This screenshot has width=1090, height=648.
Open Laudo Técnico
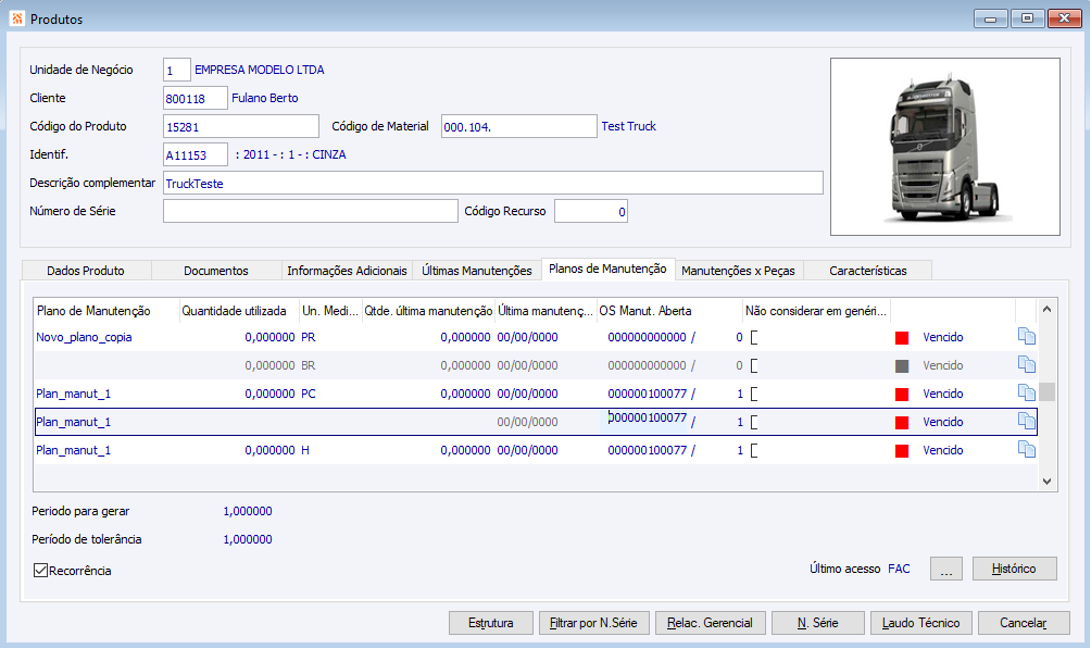(921, 623)
